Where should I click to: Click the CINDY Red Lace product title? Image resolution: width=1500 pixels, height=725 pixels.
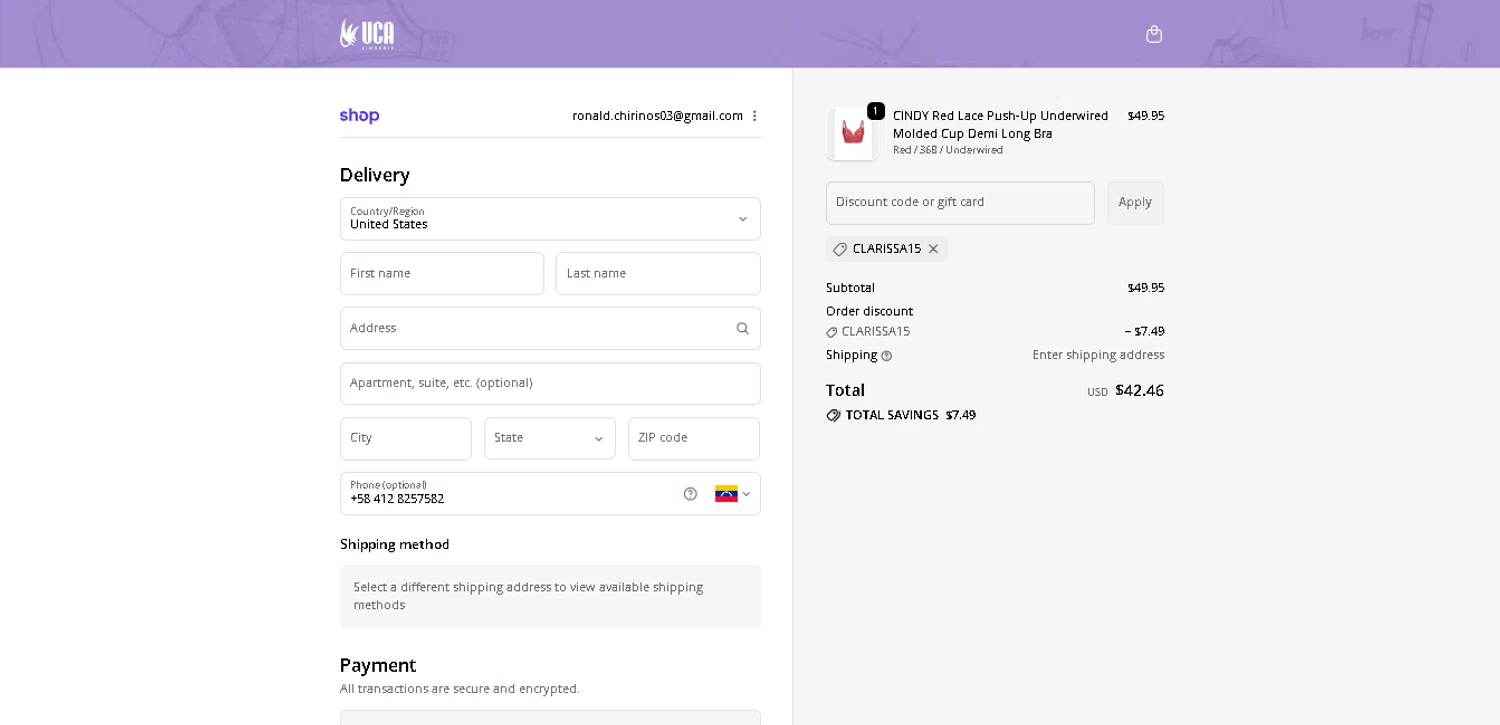click(x=1001, y=125)
